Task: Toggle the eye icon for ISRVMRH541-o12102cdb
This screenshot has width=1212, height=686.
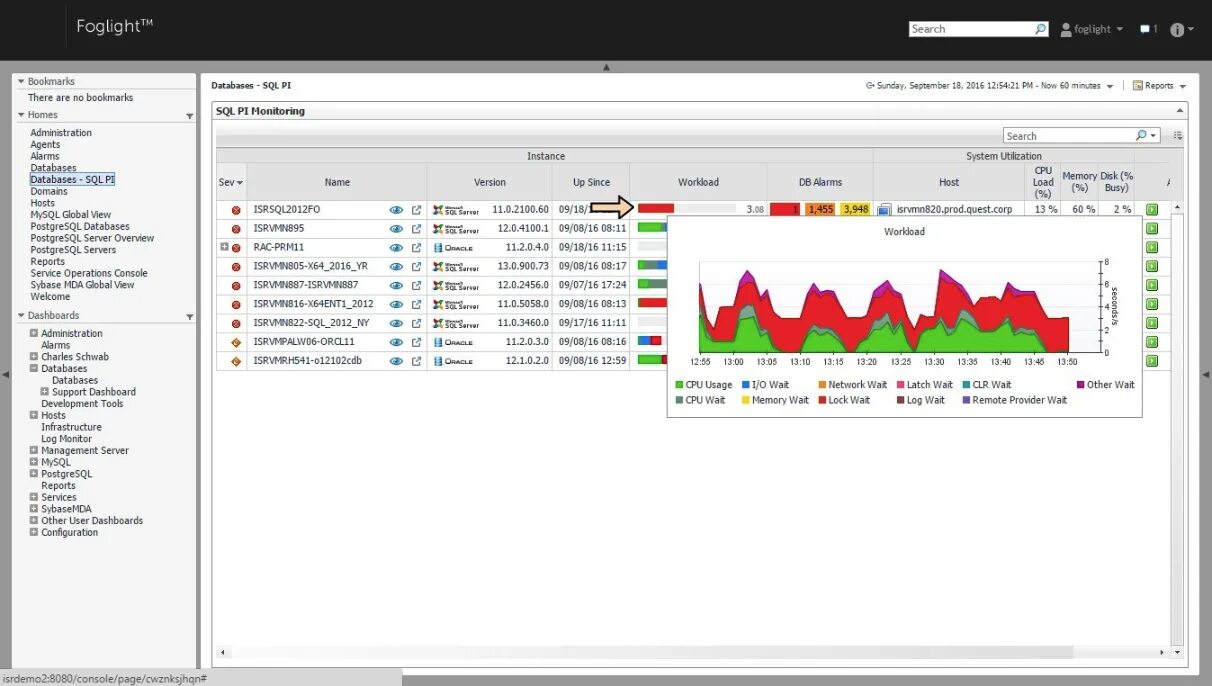Action: [x=396, y=361]
